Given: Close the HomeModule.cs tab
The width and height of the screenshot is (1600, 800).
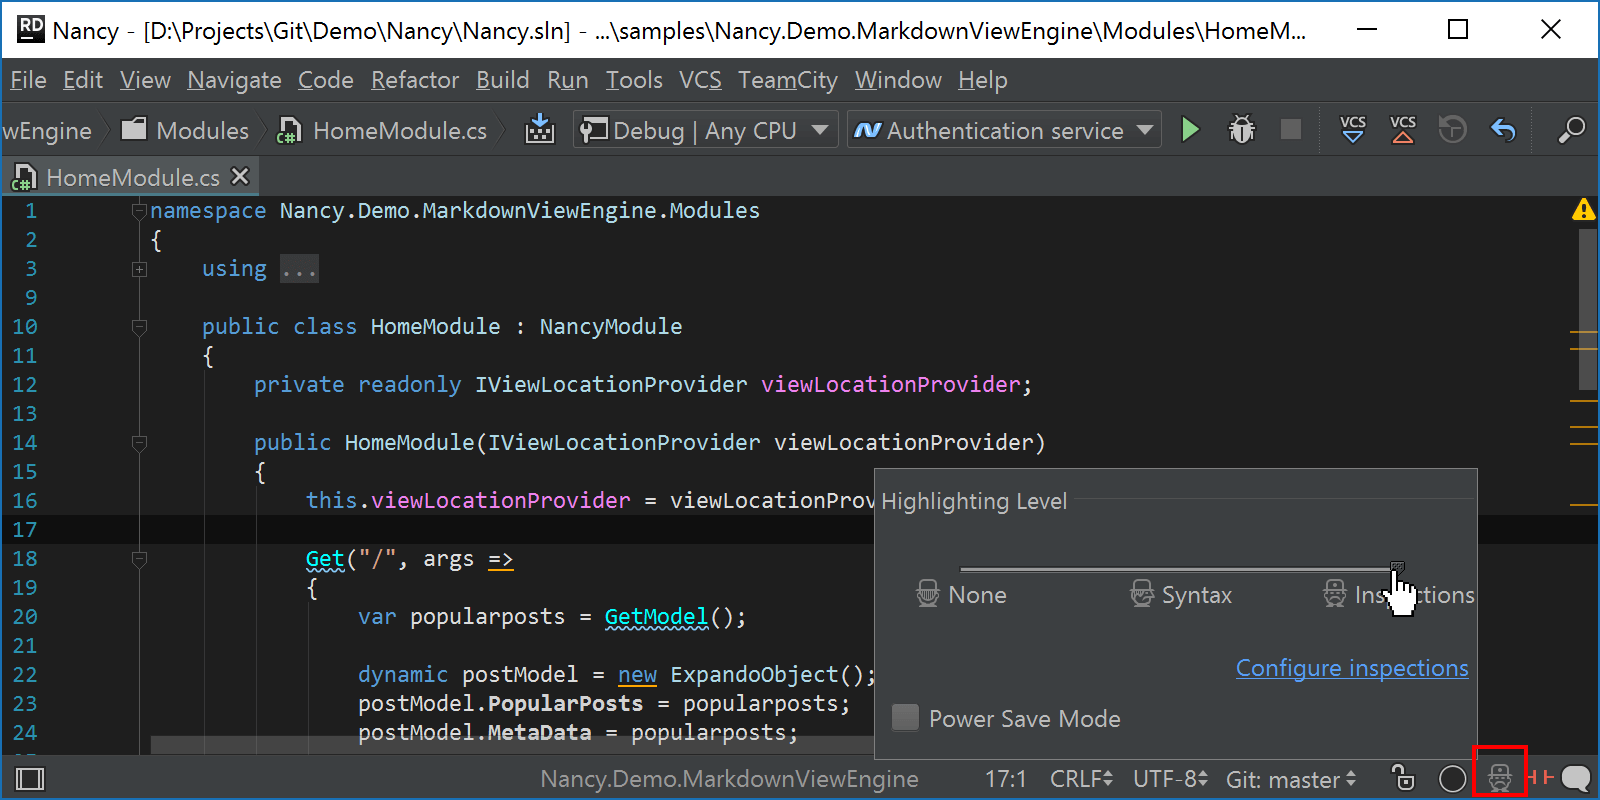Looking at the screenshot, I should click(240, 176).
